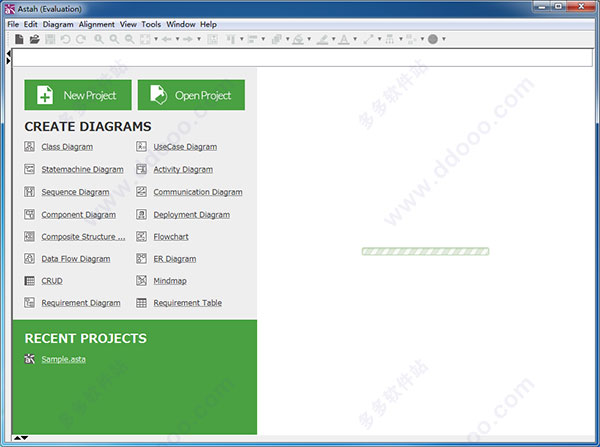Open the Alignment menu

pyautogui.click(x=97, y=24)
